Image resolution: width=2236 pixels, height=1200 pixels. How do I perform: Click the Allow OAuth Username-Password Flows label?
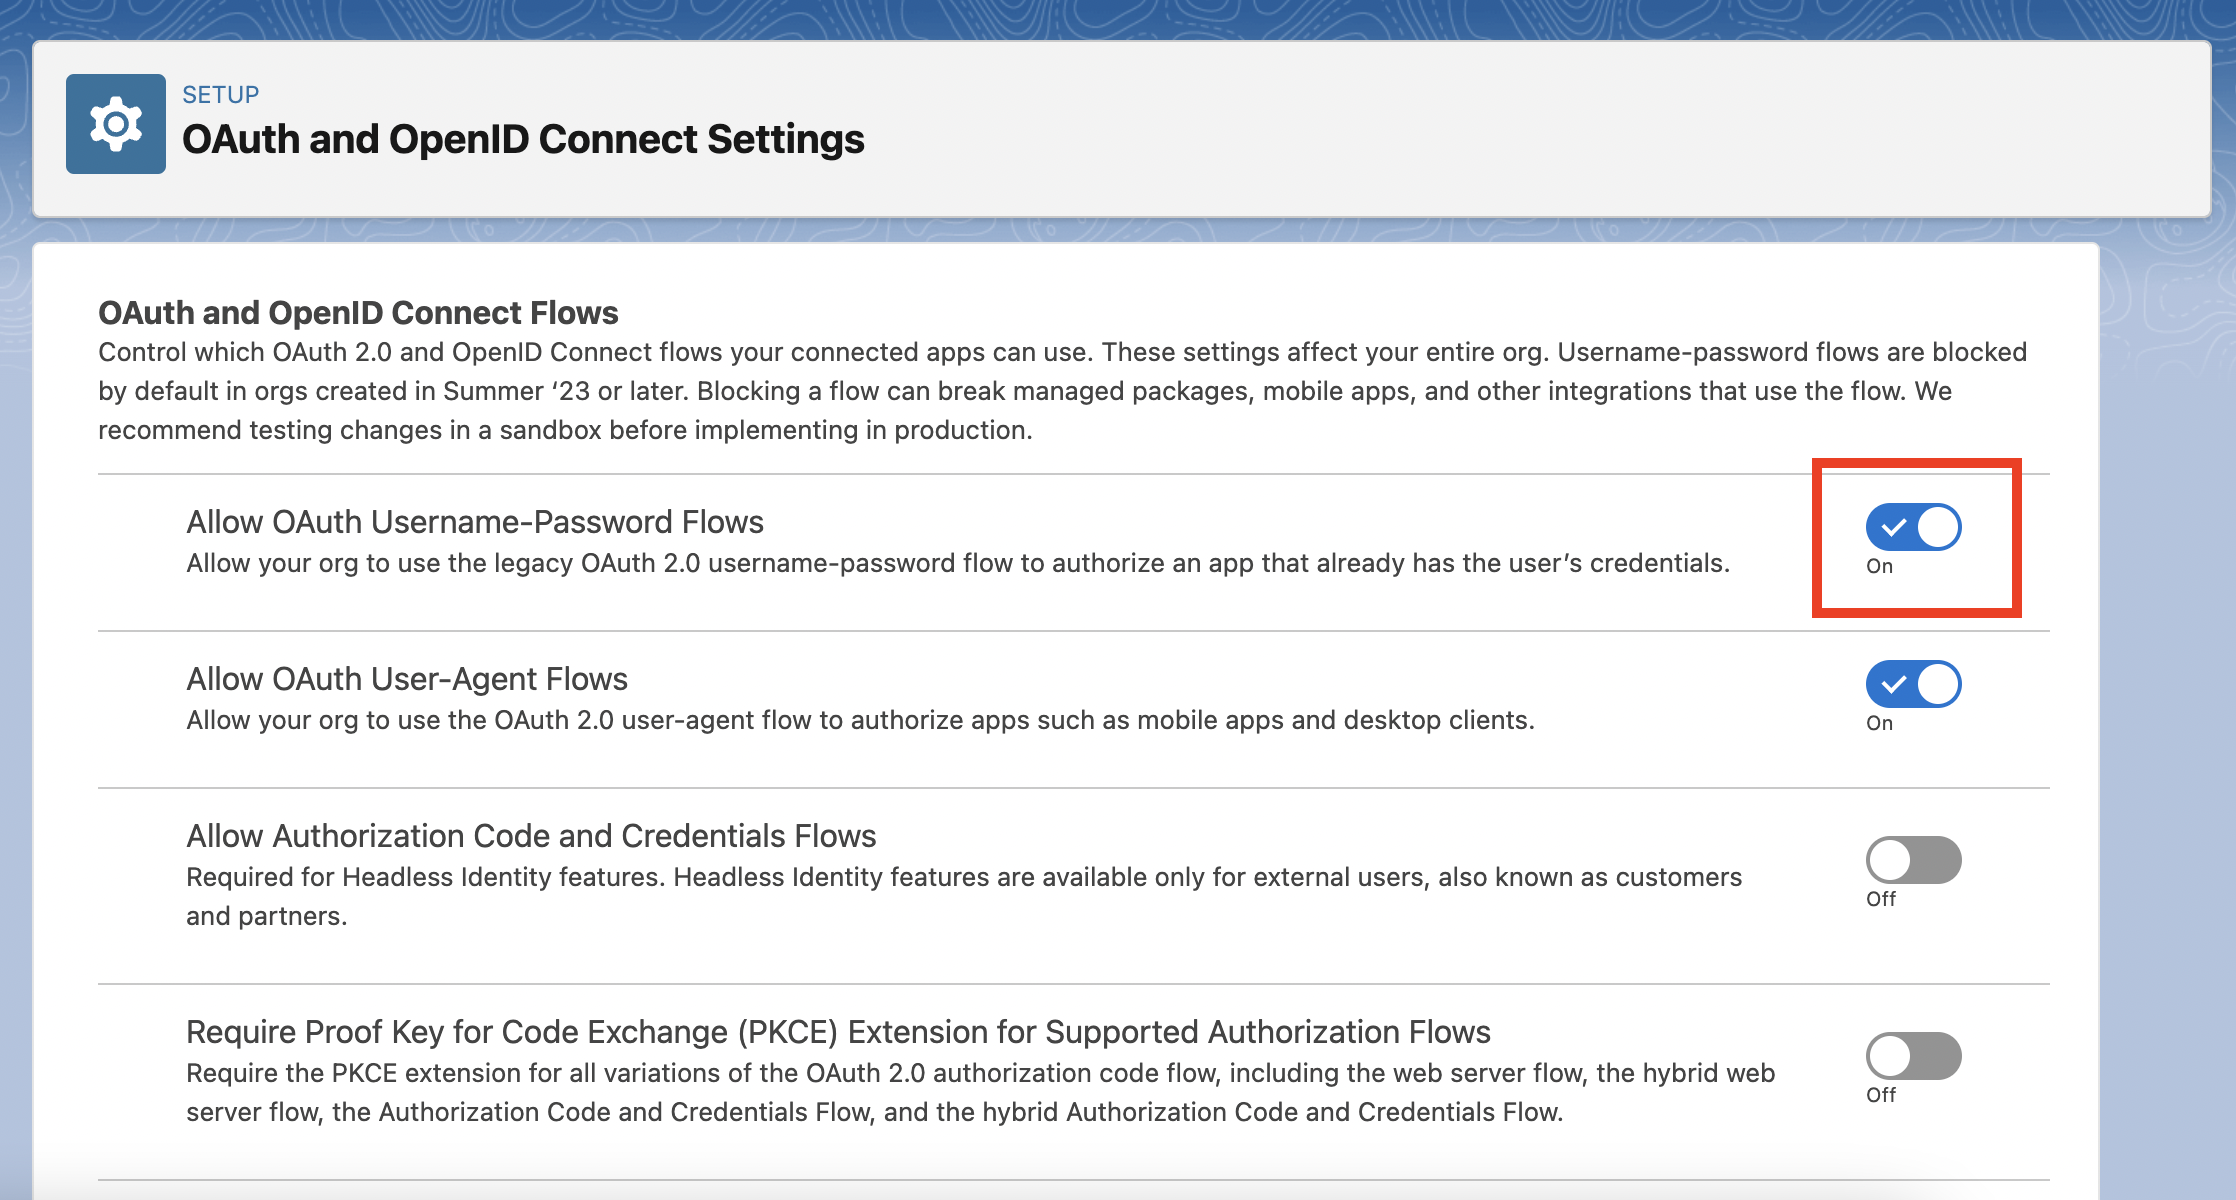(x=475, y=522)
